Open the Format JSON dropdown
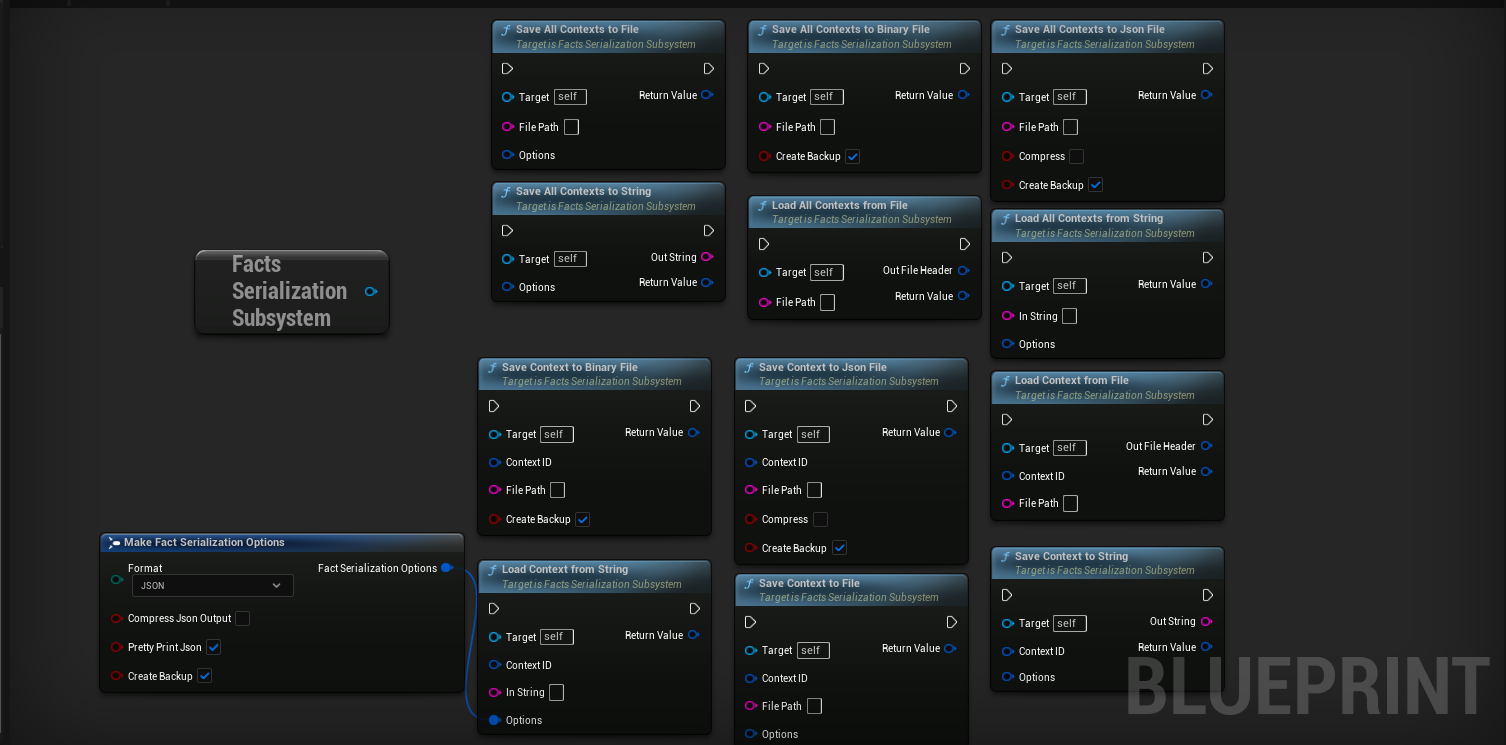 [x=212, y=586]
